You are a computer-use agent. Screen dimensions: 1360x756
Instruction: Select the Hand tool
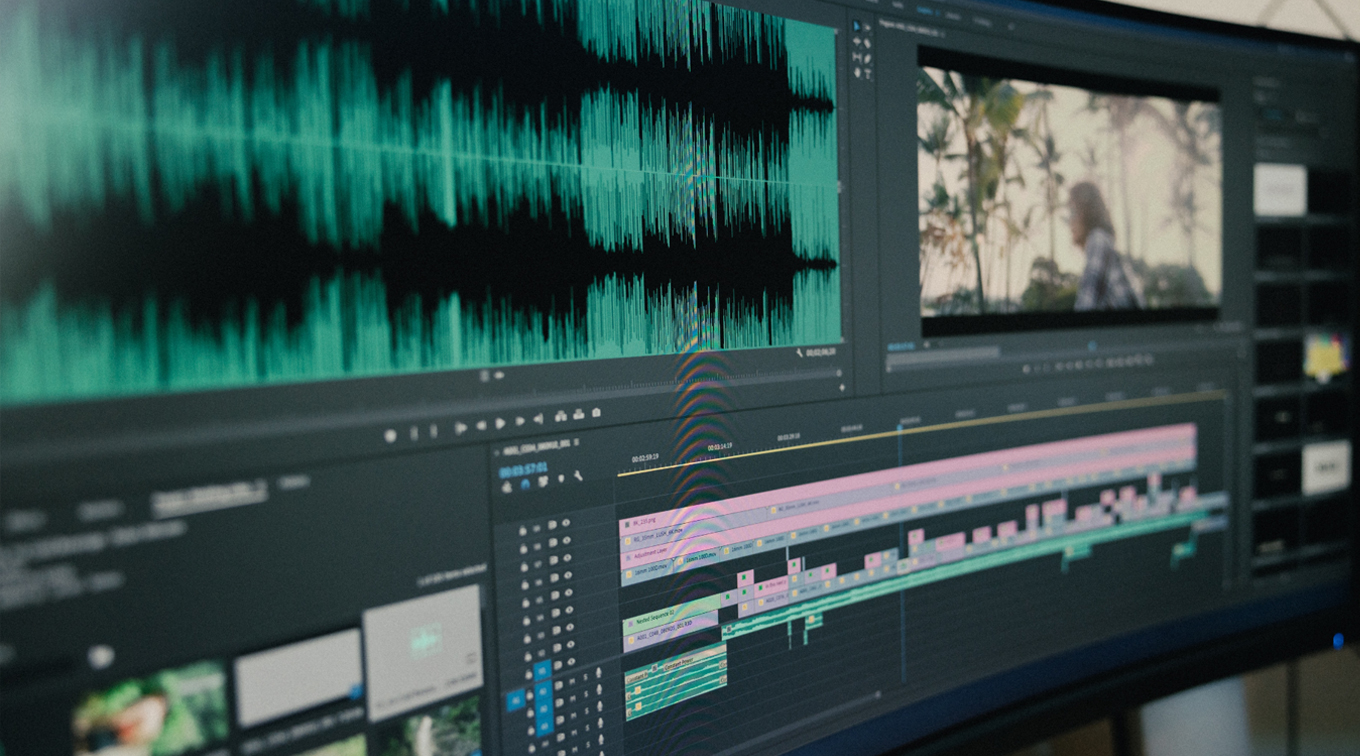pyautogui.click(x=857, y=72)
